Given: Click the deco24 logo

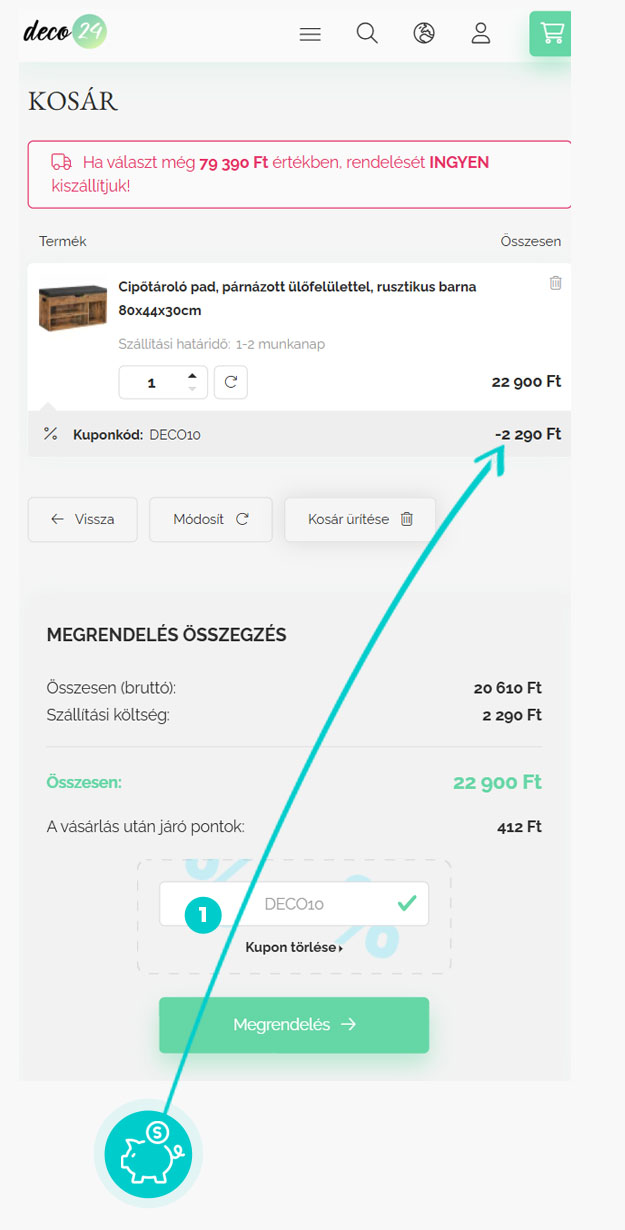Looking at the screenshot, I should [x=65, y=31].
